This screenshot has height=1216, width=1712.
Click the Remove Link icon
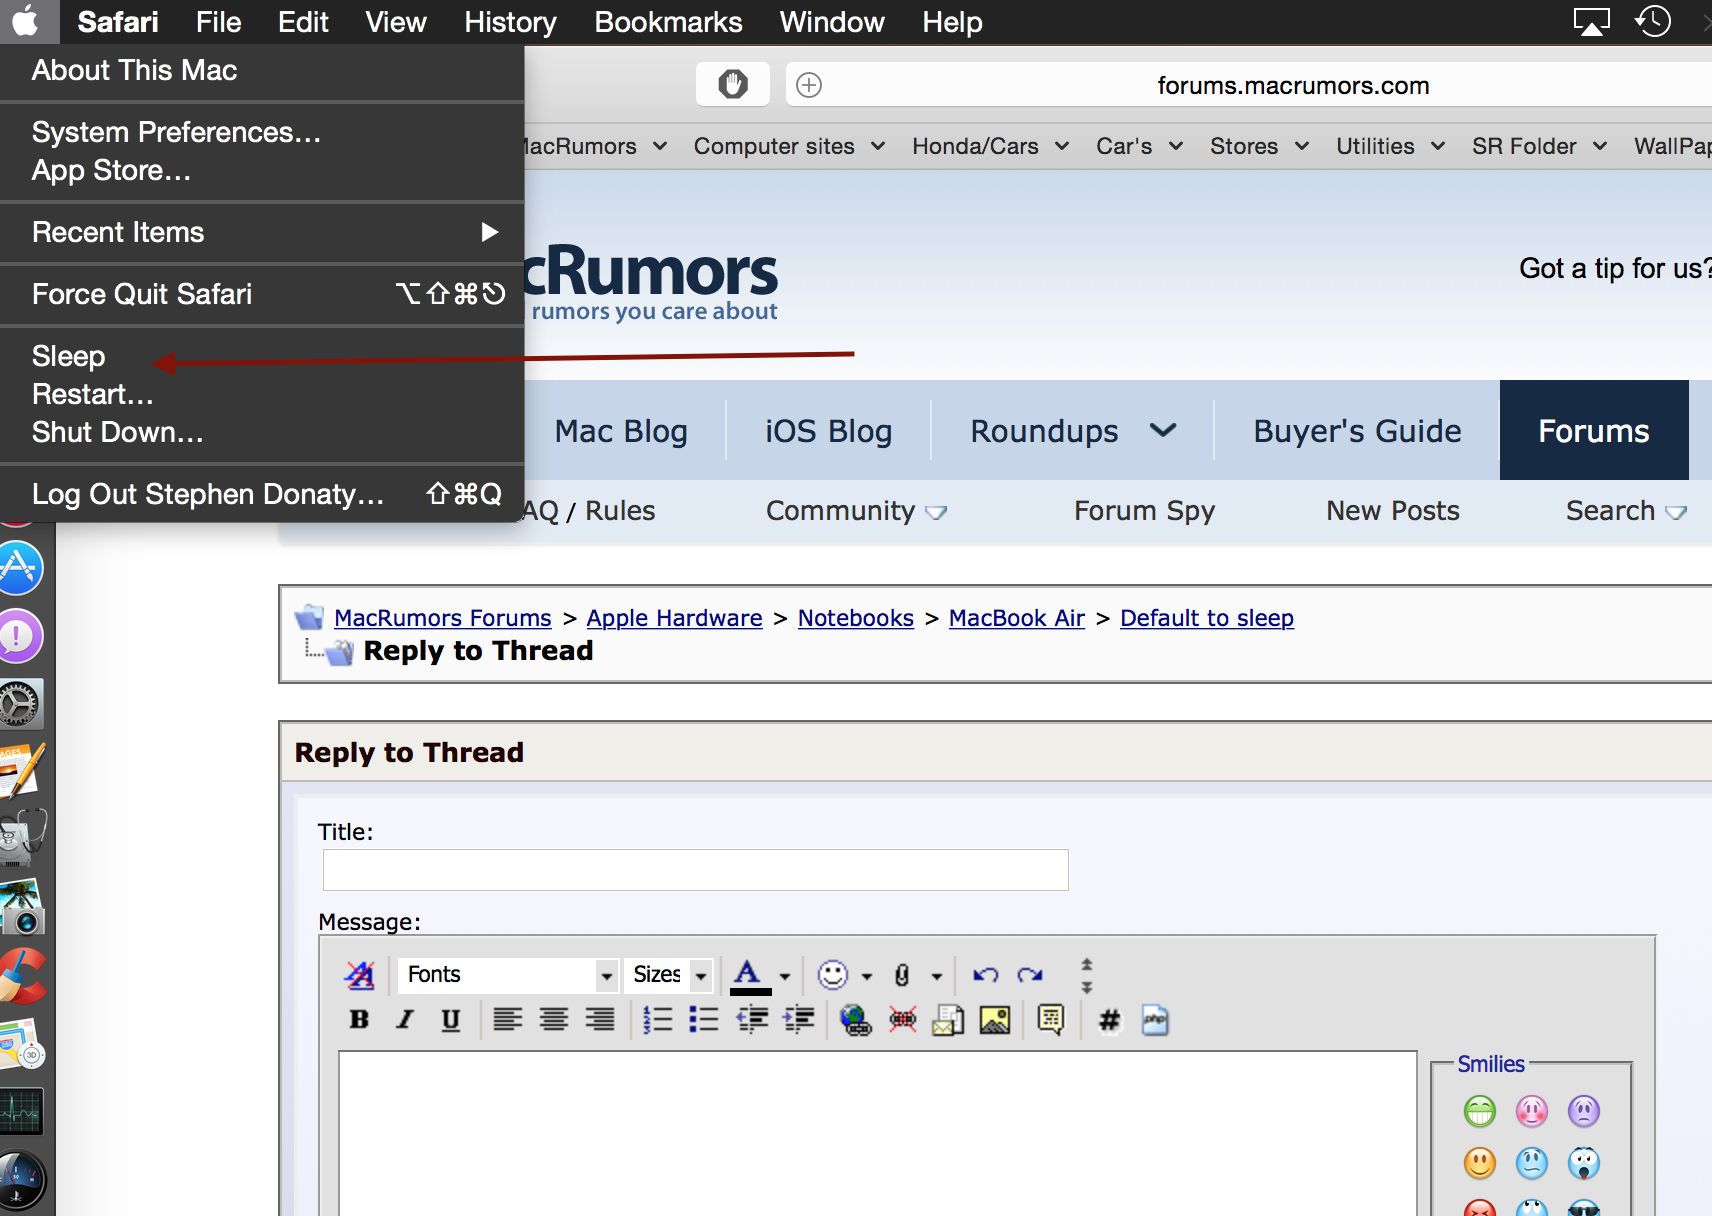(x=903, y=1019)
